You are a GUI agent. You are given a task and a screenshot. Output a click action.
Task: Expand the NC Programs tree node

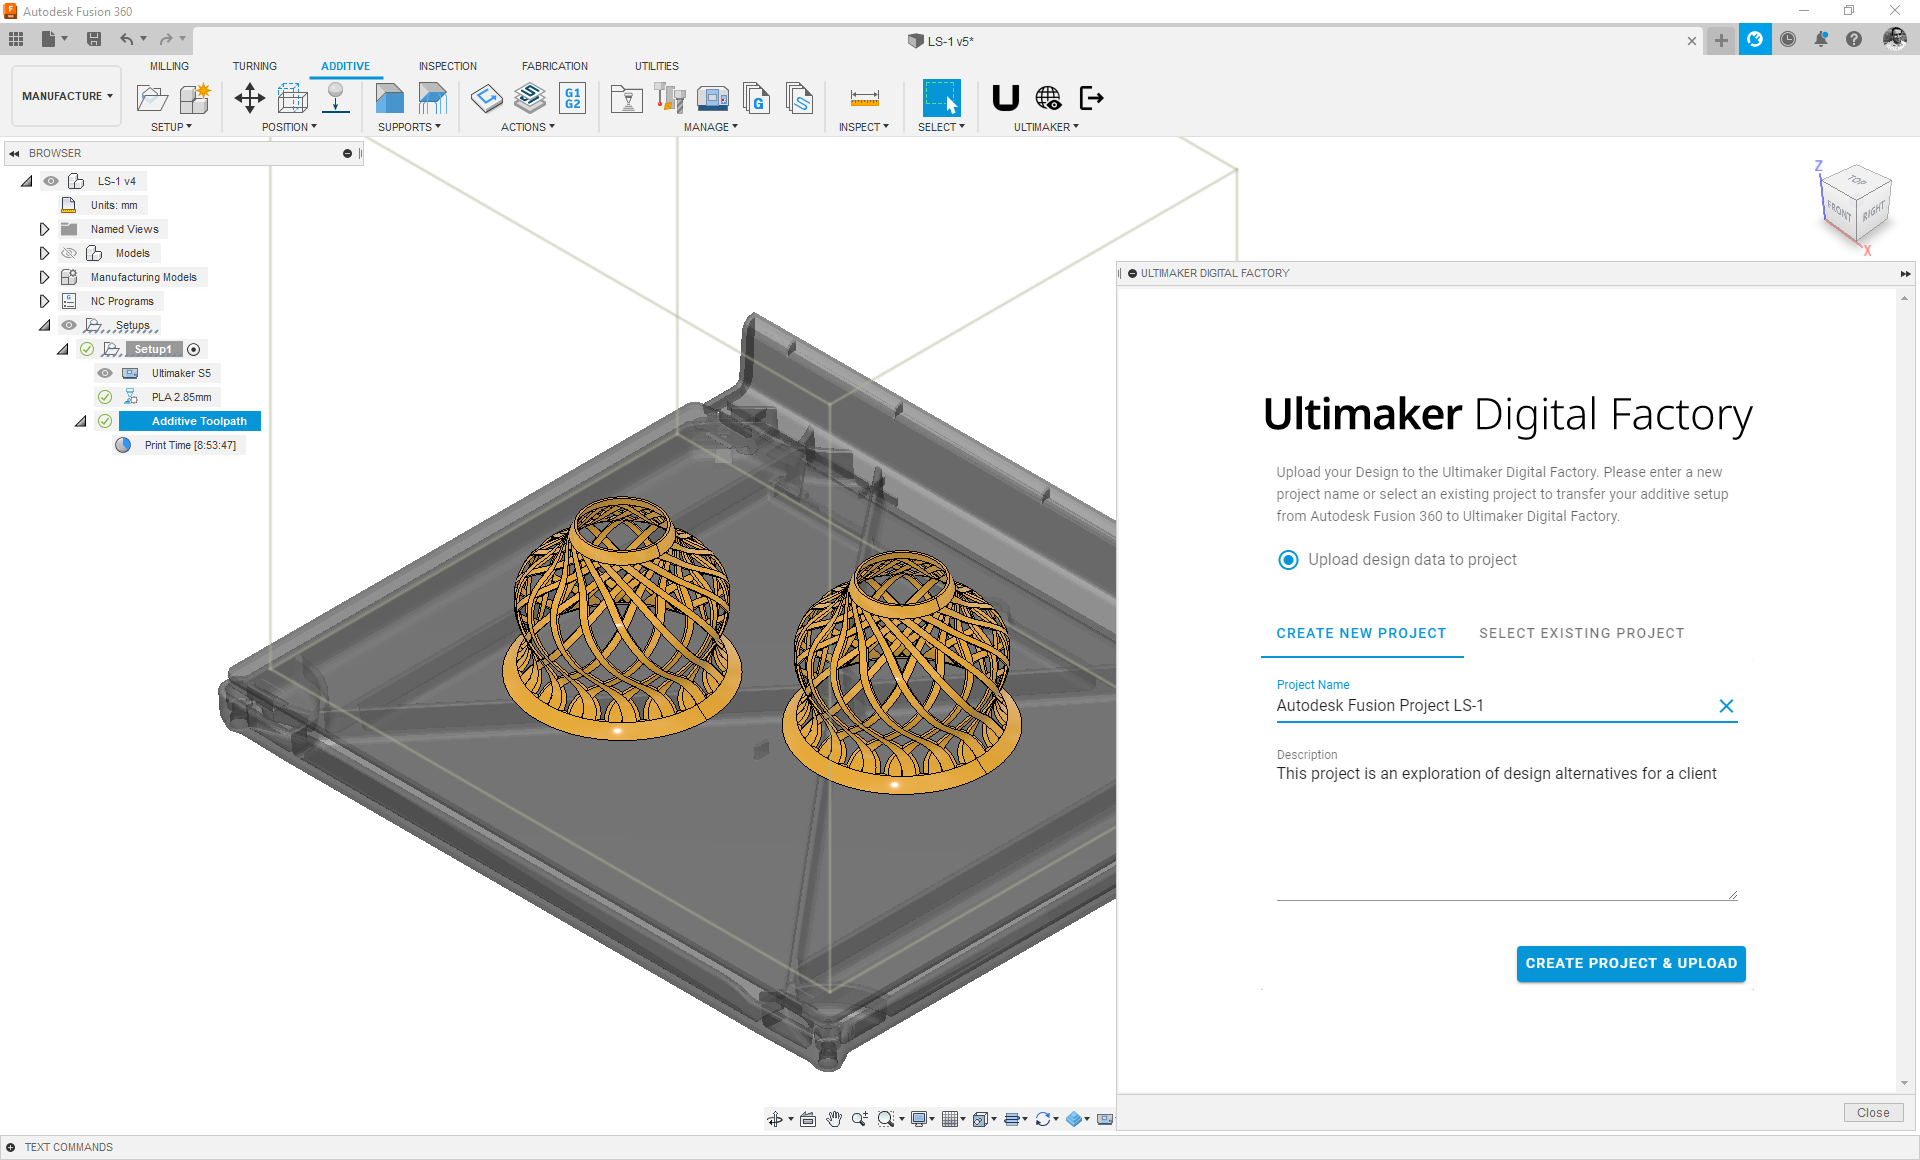44,301
